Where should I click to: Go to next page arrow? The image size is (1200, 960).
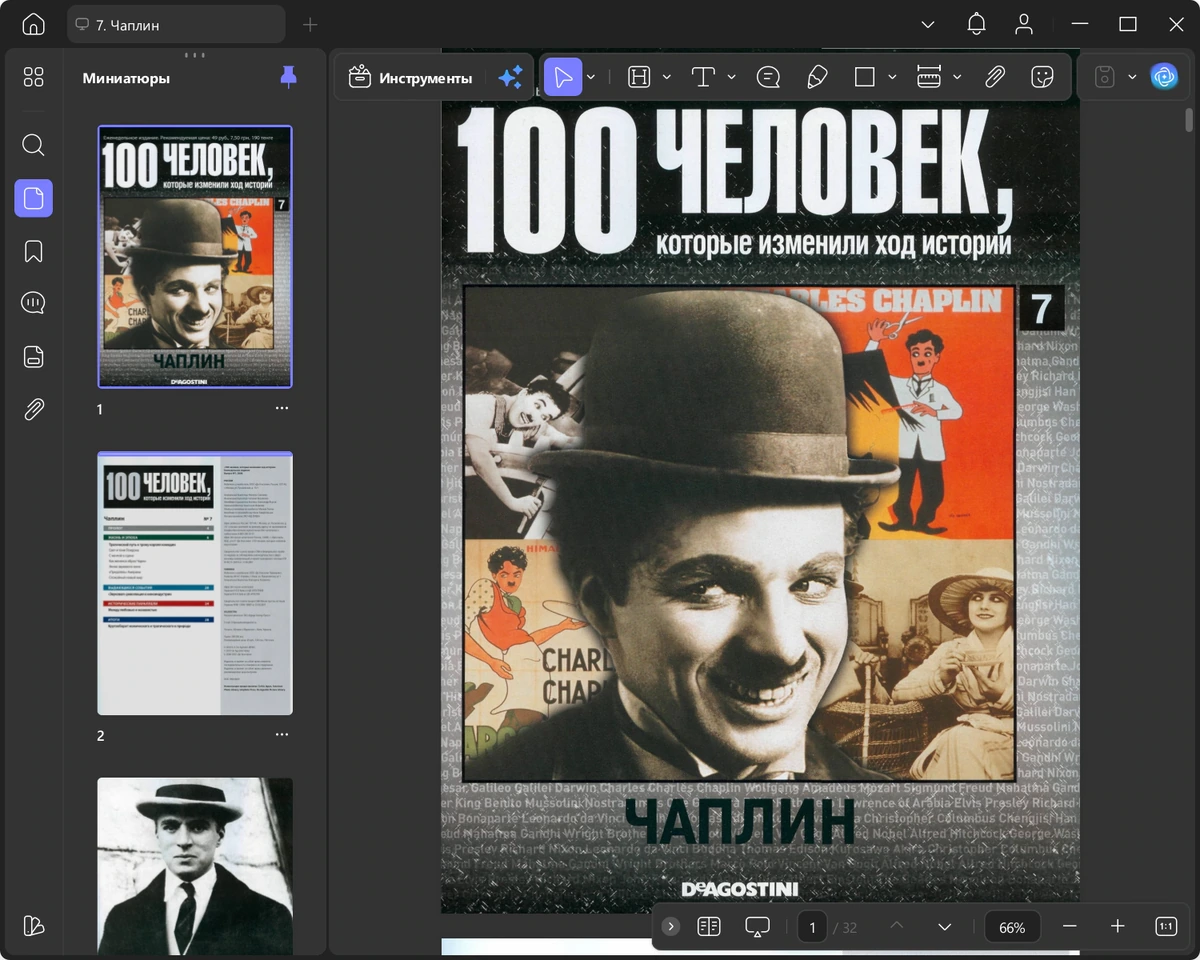coord(944,927)
